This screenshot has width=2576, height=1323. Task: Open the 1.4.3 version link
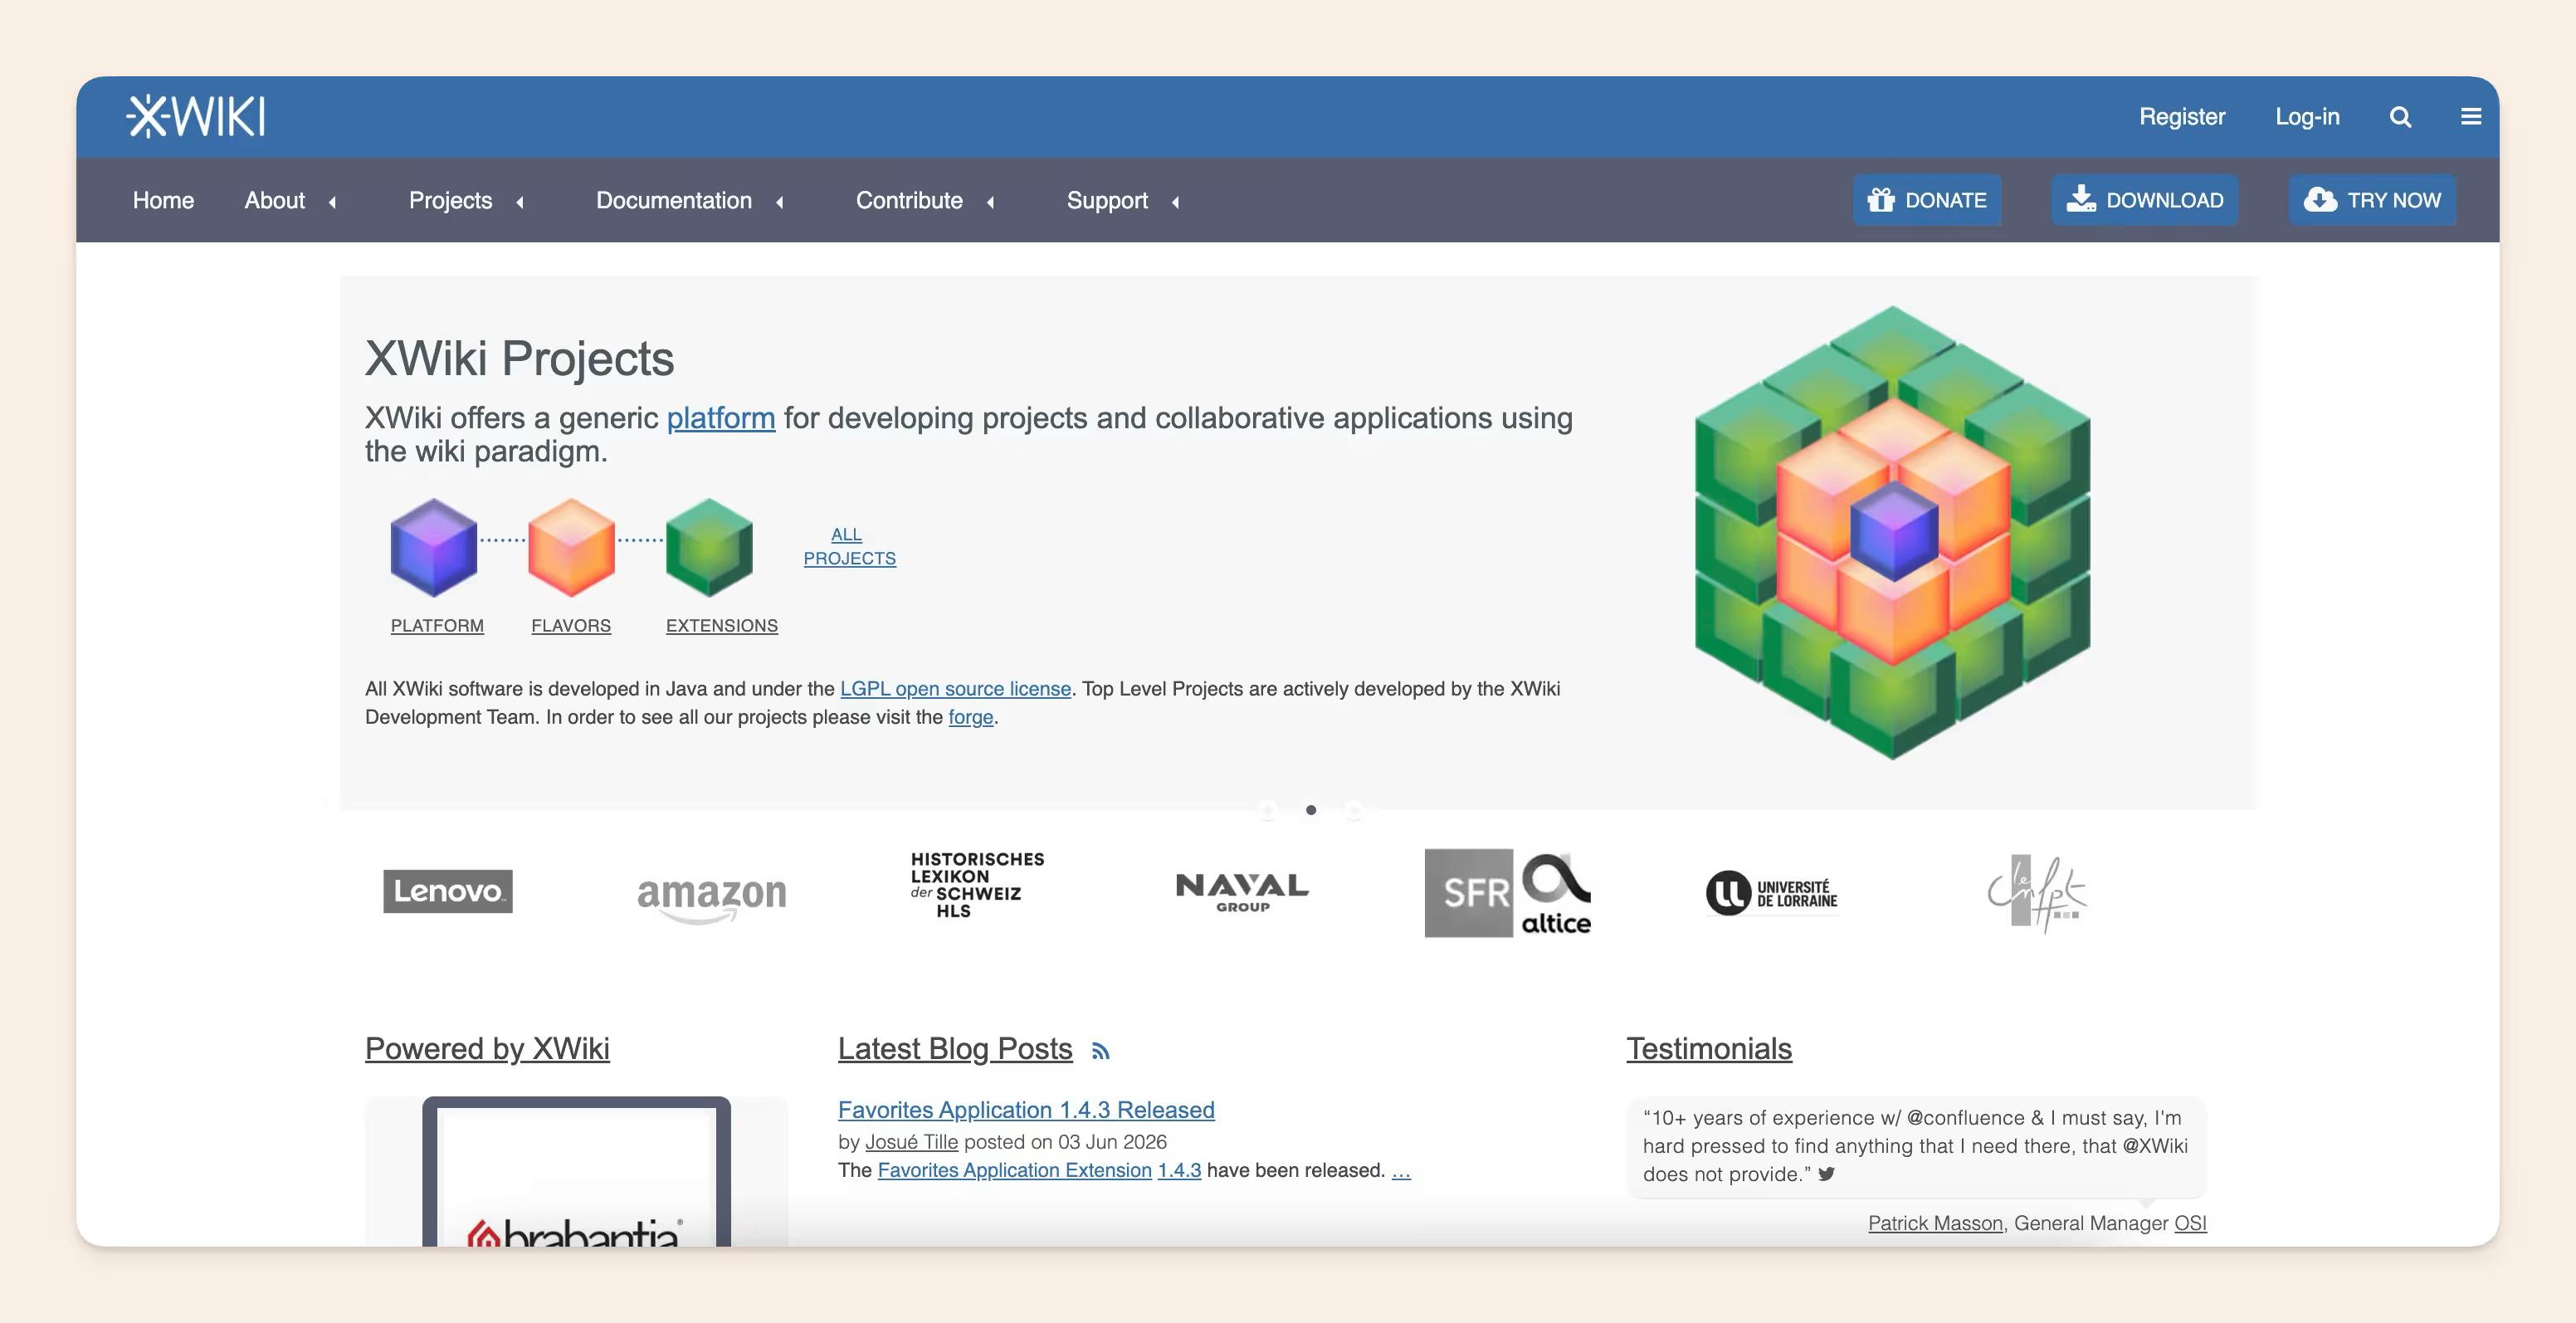[x=1179, y=1170]
